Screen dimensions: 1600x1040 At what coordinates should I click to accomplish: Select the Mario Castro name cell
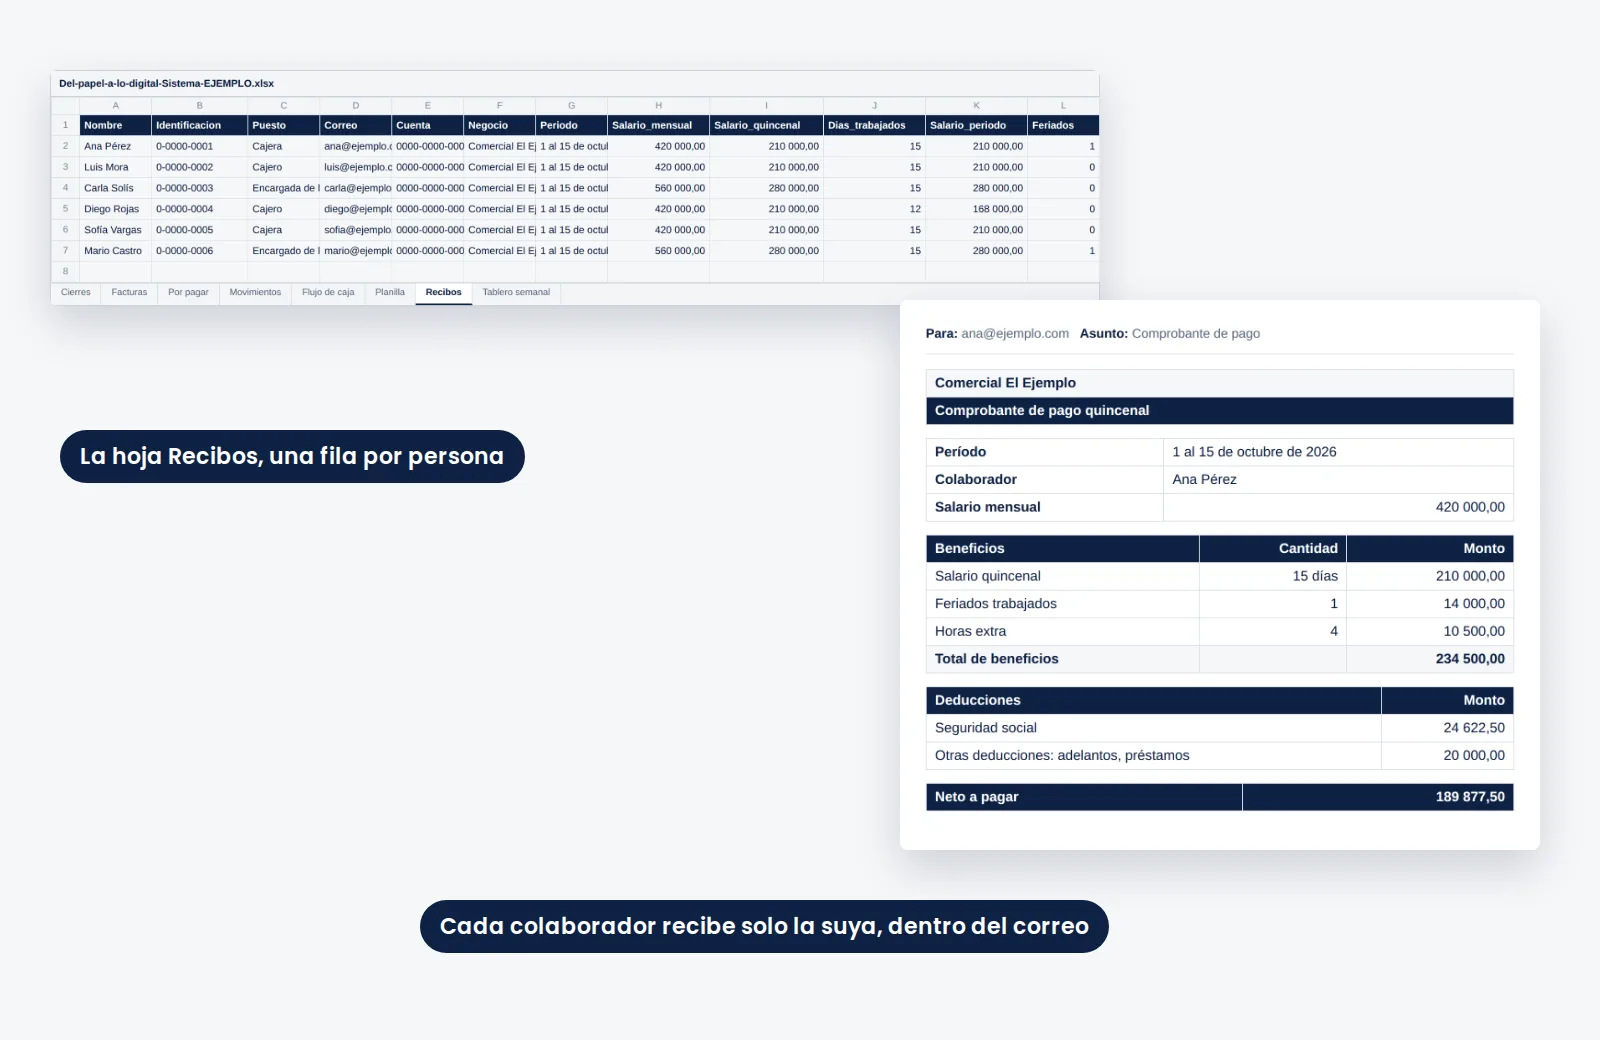115,252
